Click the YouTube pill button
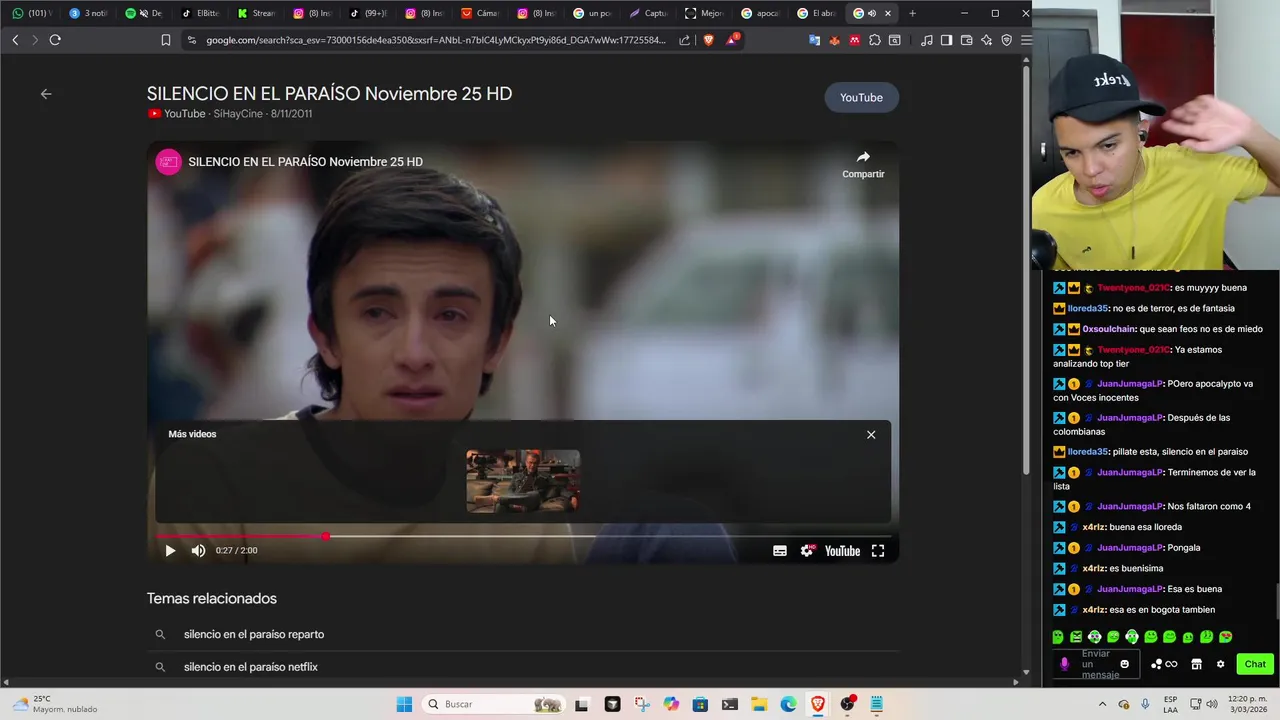The height and width of the screenshot is (720, 1280). [x=861, y=97]
